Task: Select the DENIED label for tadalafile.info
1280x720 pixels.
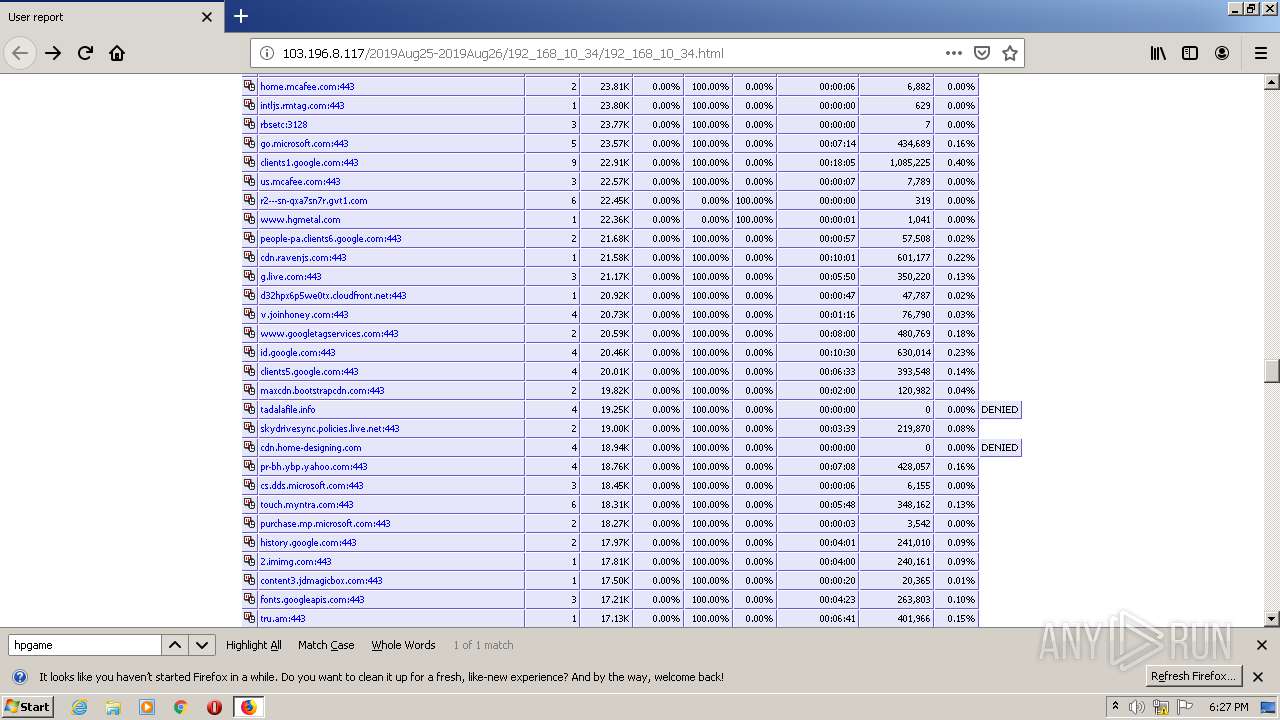Action: tap(1000, 410)
